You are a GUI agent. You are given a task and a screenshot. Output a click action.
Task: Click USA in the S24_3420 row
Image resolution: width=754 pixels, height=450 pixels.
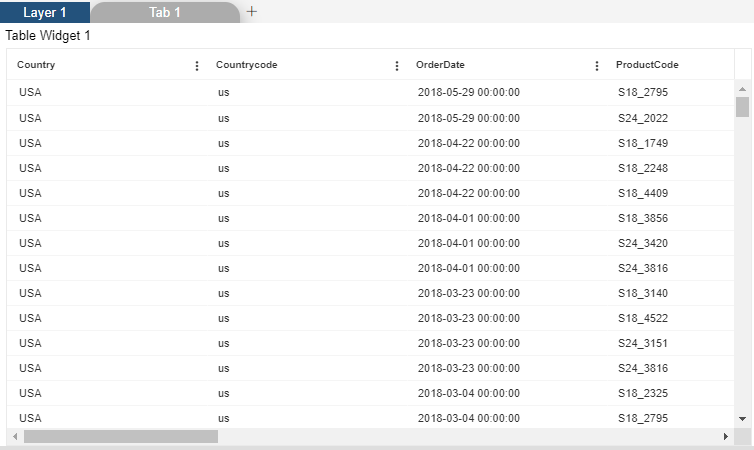pos(30,243)
